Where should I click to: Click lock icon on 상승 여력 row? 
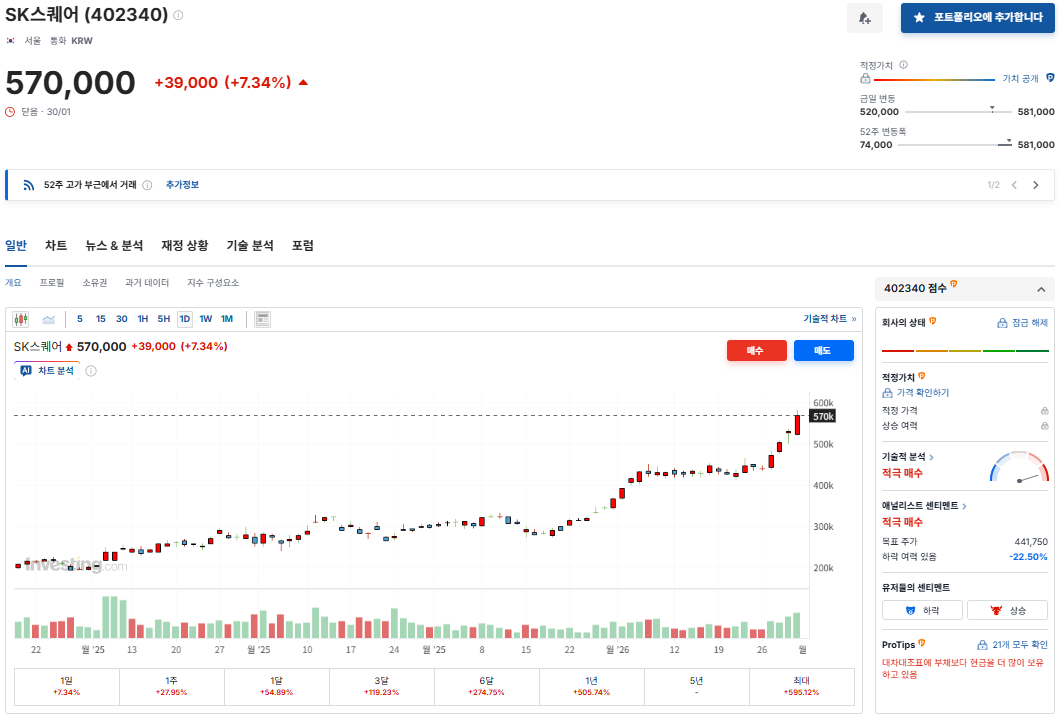pyautogui.click(x=1044, y=425)
